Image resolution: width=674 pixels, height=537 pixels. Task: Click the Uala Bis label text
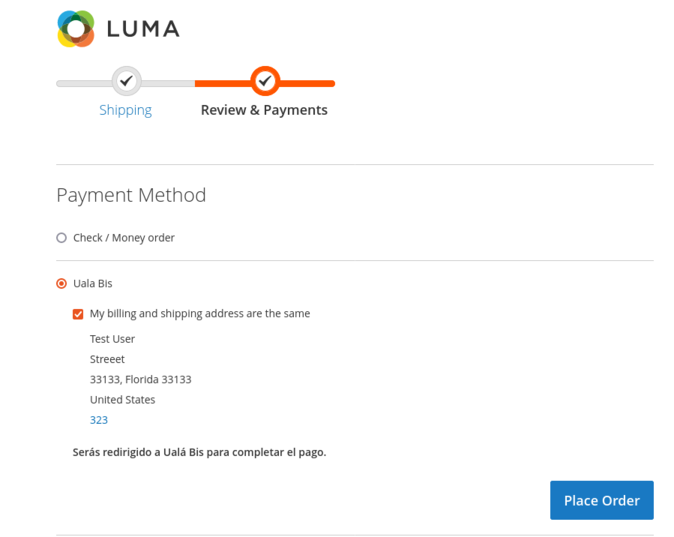tap(93, 284)
